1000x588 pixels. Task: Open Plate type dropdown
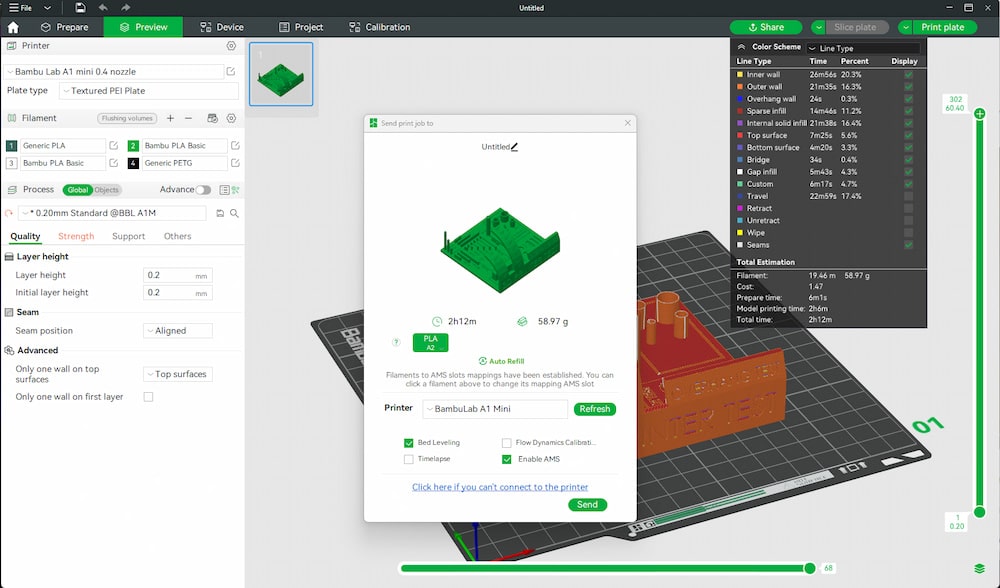click(x=149, y=91)
